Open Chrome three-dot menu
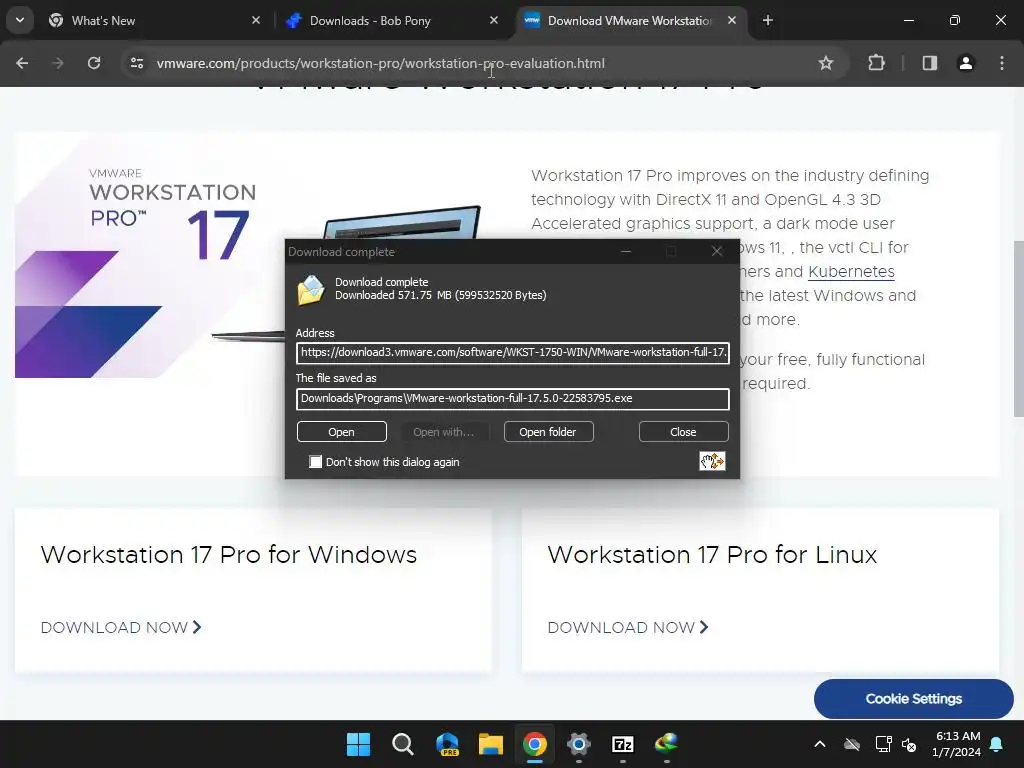Image resolution: width=1024 pixels, height=768 pixels. tap(1001, 63)
